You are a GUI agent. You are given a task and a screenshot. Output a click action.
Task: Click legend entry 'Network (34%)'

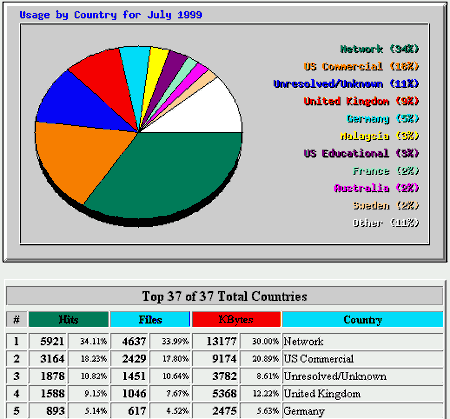pos(379,49)
